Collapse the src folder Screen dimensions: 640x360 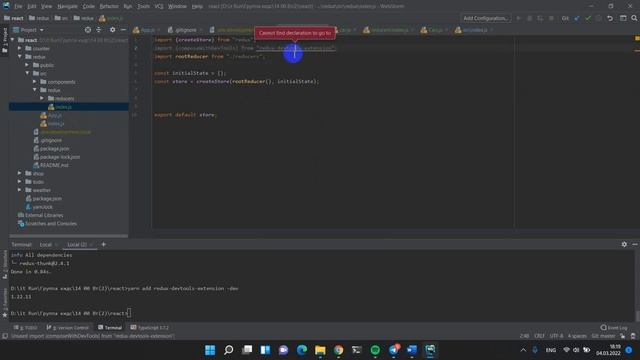(27, 73)
